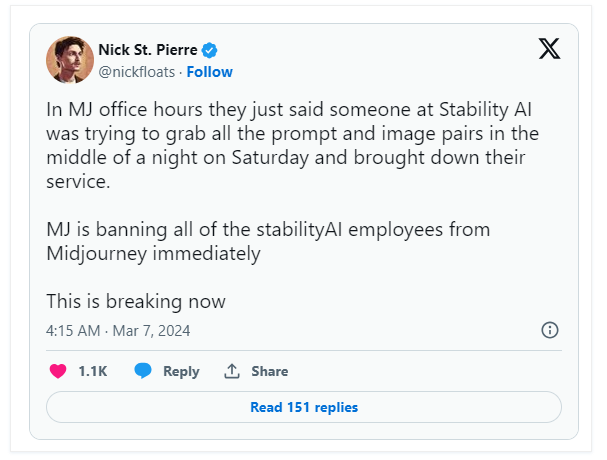Open the Read 151 replies button

(304, 407)
